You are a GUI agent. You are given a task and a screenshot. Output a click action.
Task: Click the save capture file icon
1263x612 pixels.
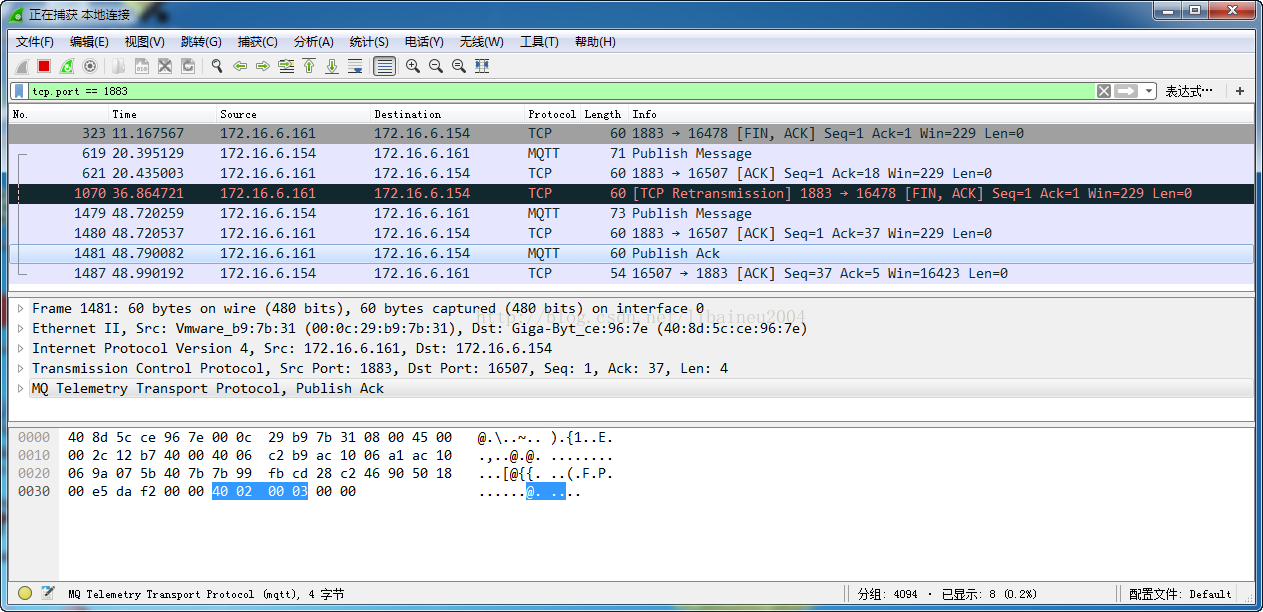coord(142,66)
